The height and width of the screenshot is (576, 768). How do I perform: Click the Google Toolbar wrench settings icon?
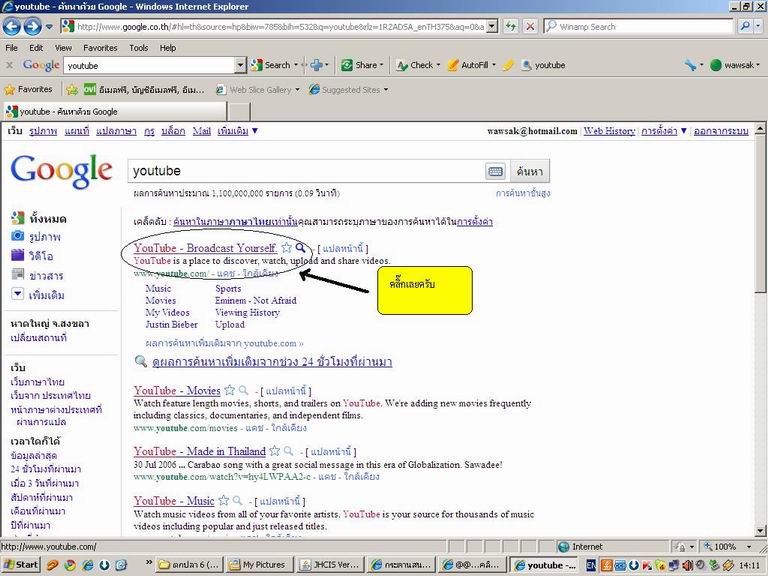(690, 65)
